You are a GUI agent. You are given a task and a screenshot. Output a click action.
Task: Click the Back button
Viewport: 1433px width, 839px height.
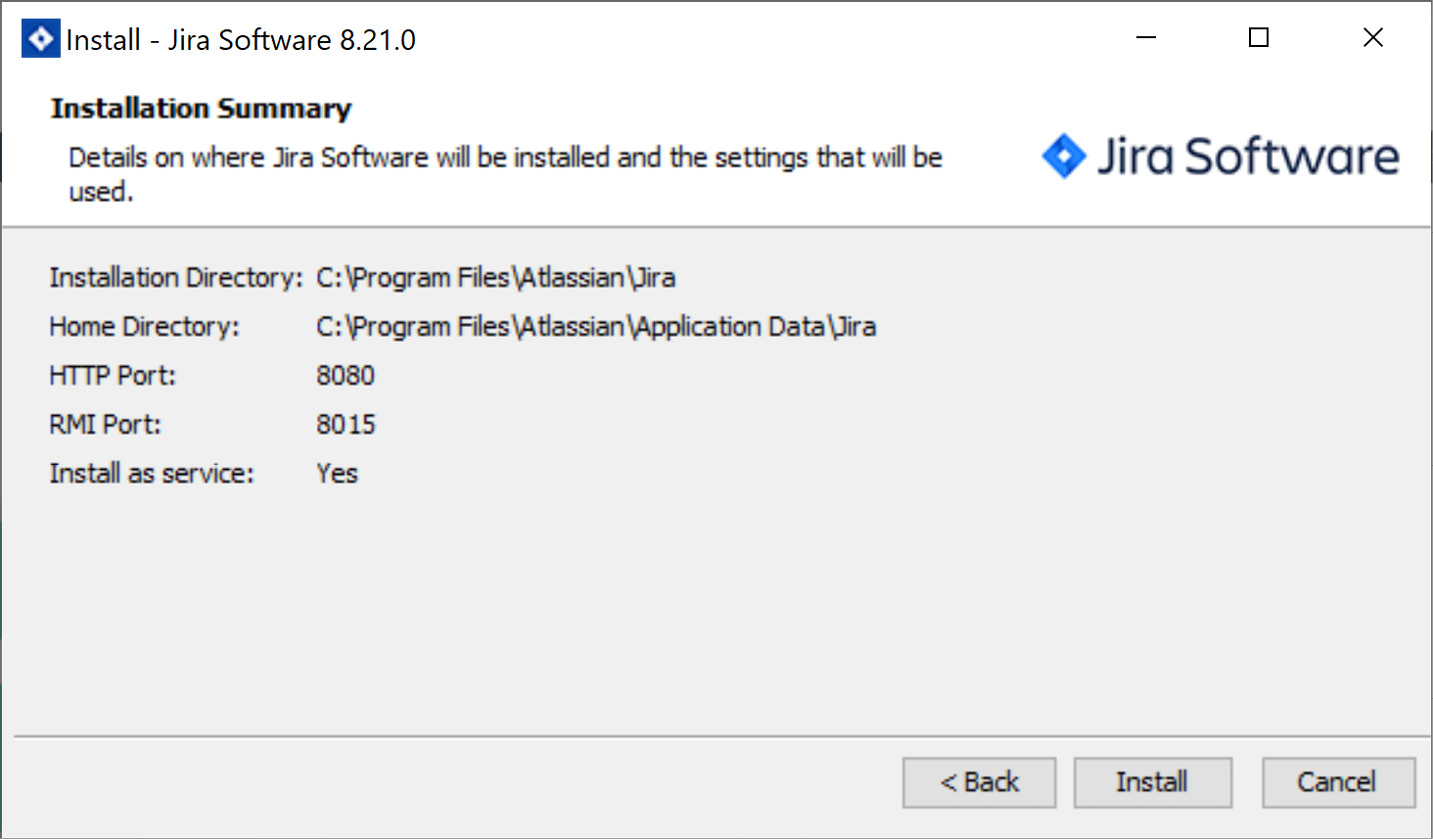978,782
